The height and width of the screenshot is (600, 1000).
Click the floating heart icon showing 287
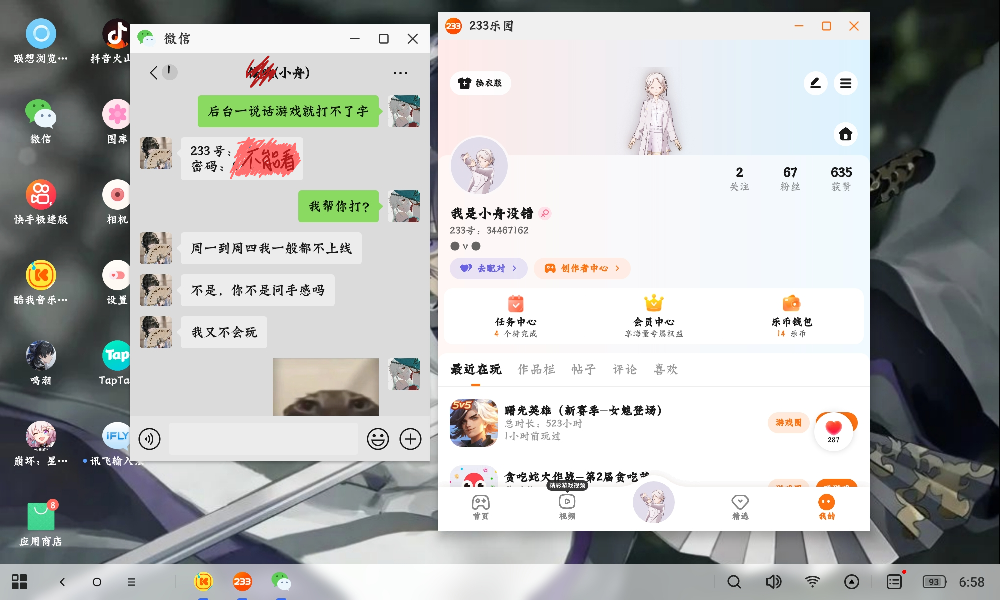coord(834,431)
